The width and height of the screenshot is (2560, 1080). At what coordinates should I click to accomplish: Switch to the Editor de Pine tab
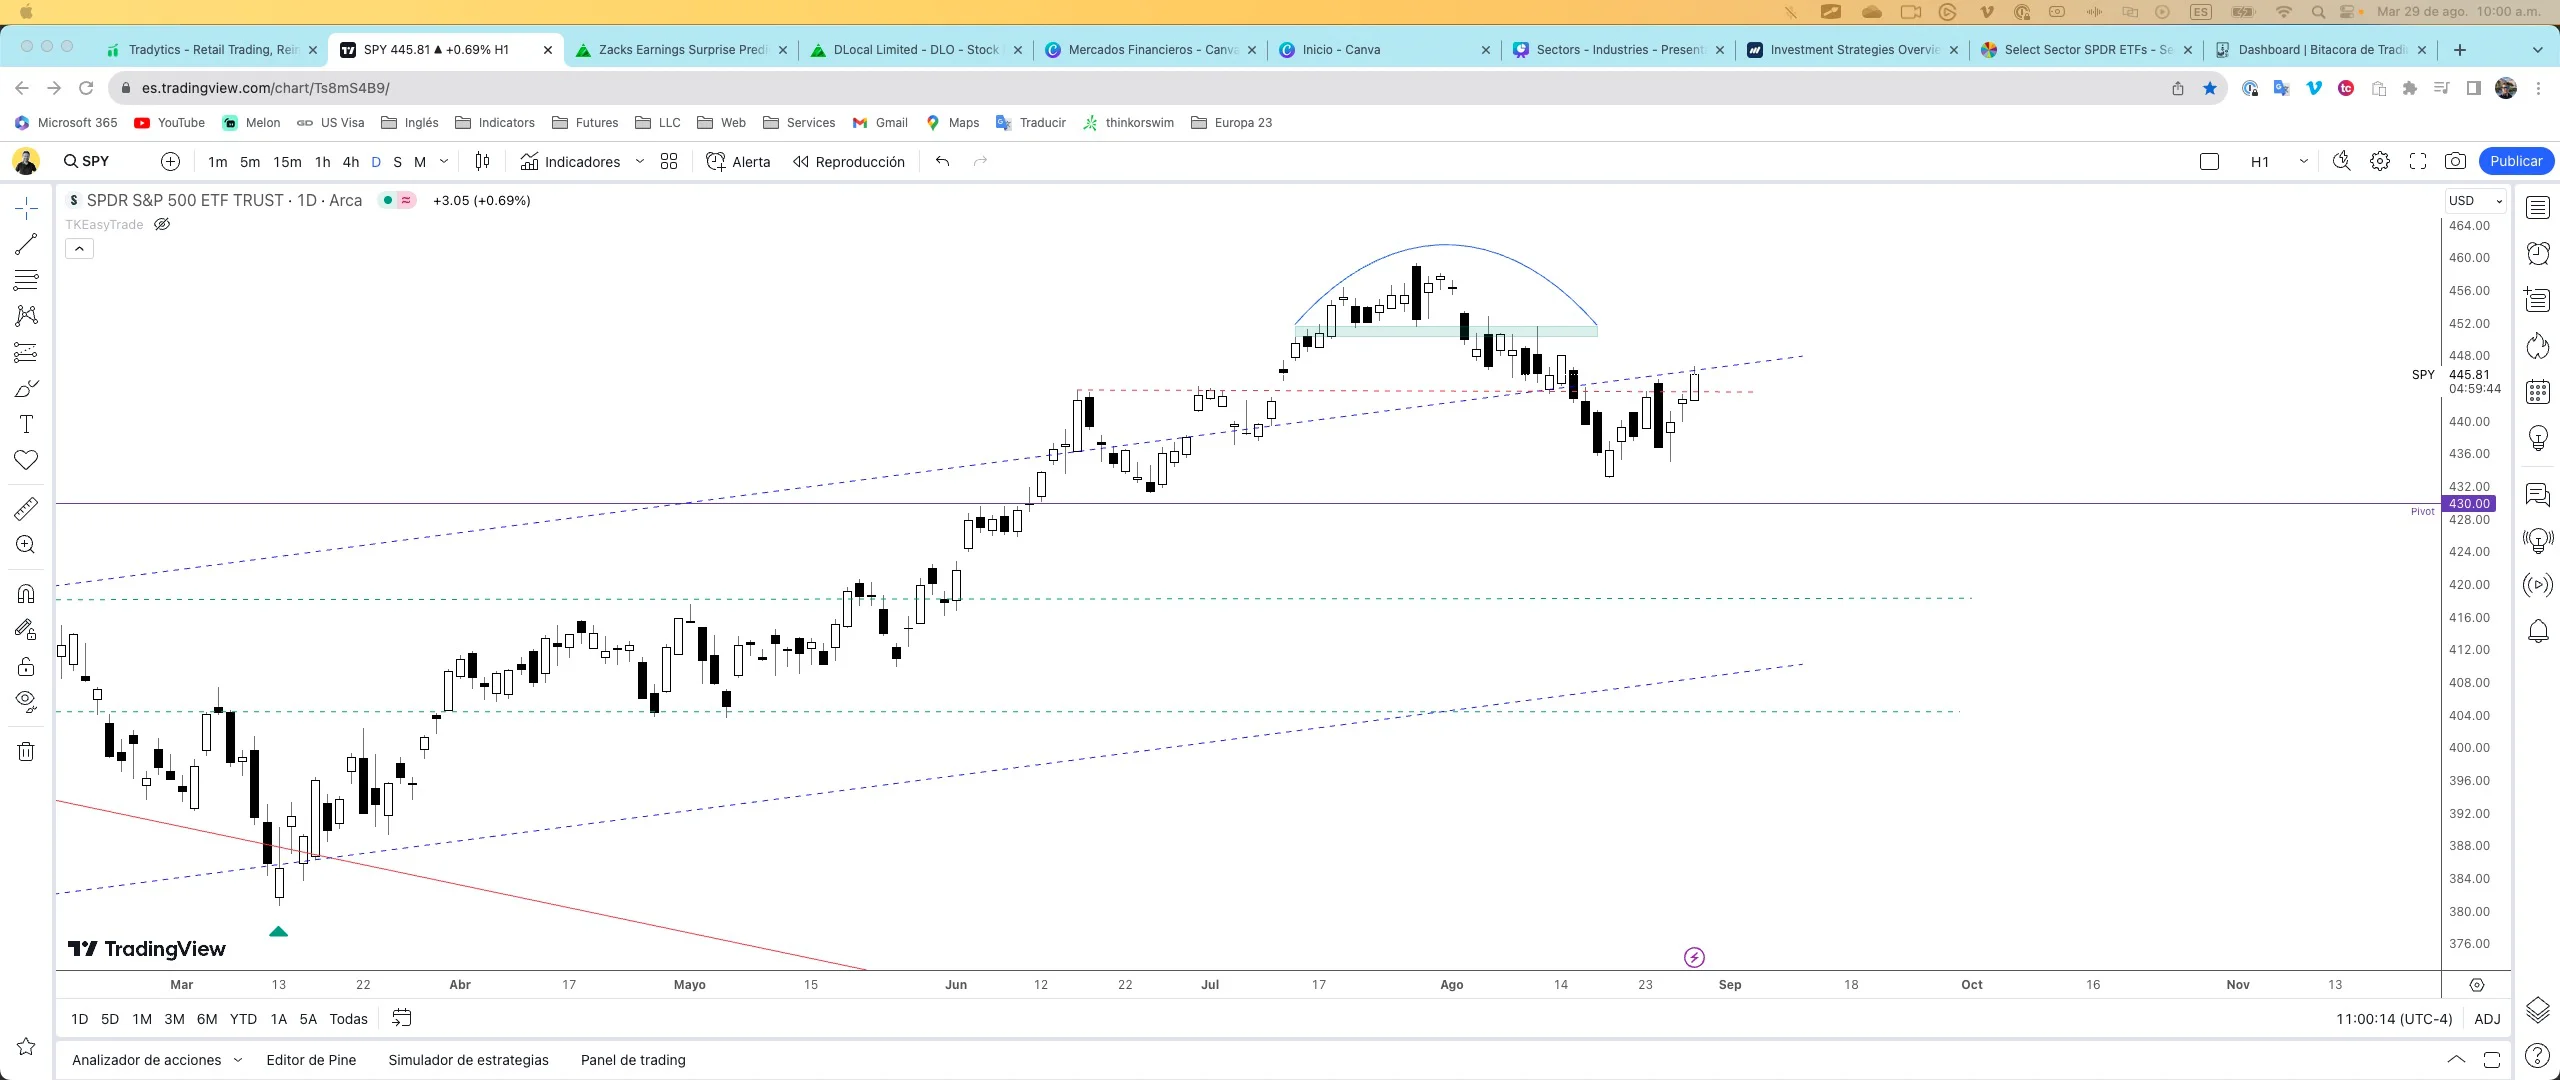click(x=311, y=1059)
